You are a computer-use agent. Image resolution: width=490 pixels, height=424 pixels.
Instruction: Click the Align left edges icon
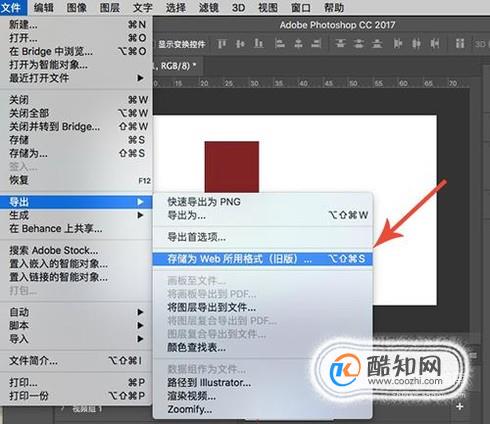click(x=280, y=44)
